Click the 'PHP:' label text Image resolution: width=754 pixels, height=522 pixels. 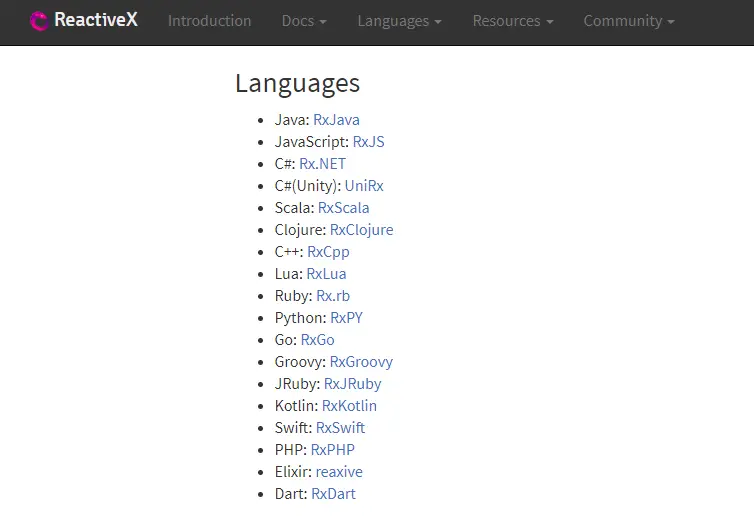click(x=291, y=450)
